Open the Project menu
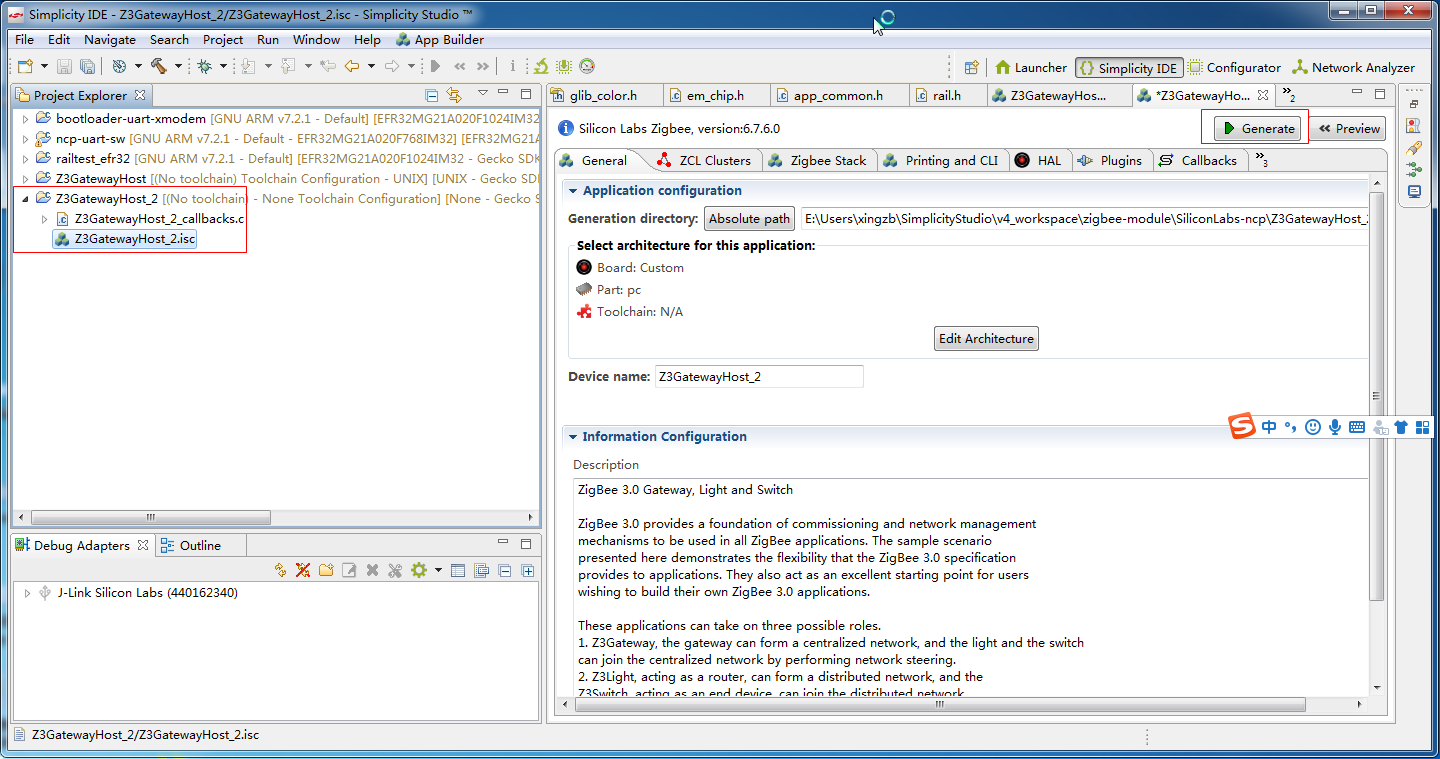Screen dimensions: 1440x759 [223, 40]
